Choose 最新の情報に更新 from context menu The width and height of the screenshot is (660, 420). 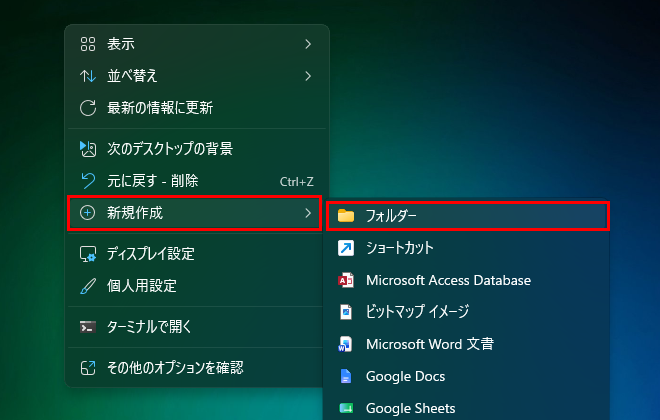pyautogui.click(x=197, y=108)
